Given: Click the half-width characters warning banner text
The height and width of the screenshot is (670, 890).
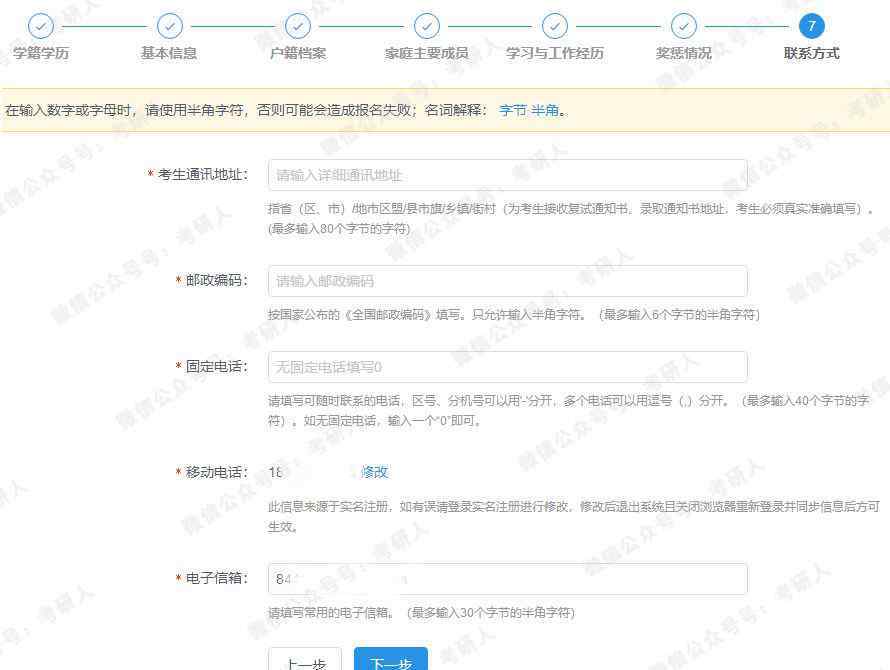Looking at the screenshot, I should click(x=286, y=110).
